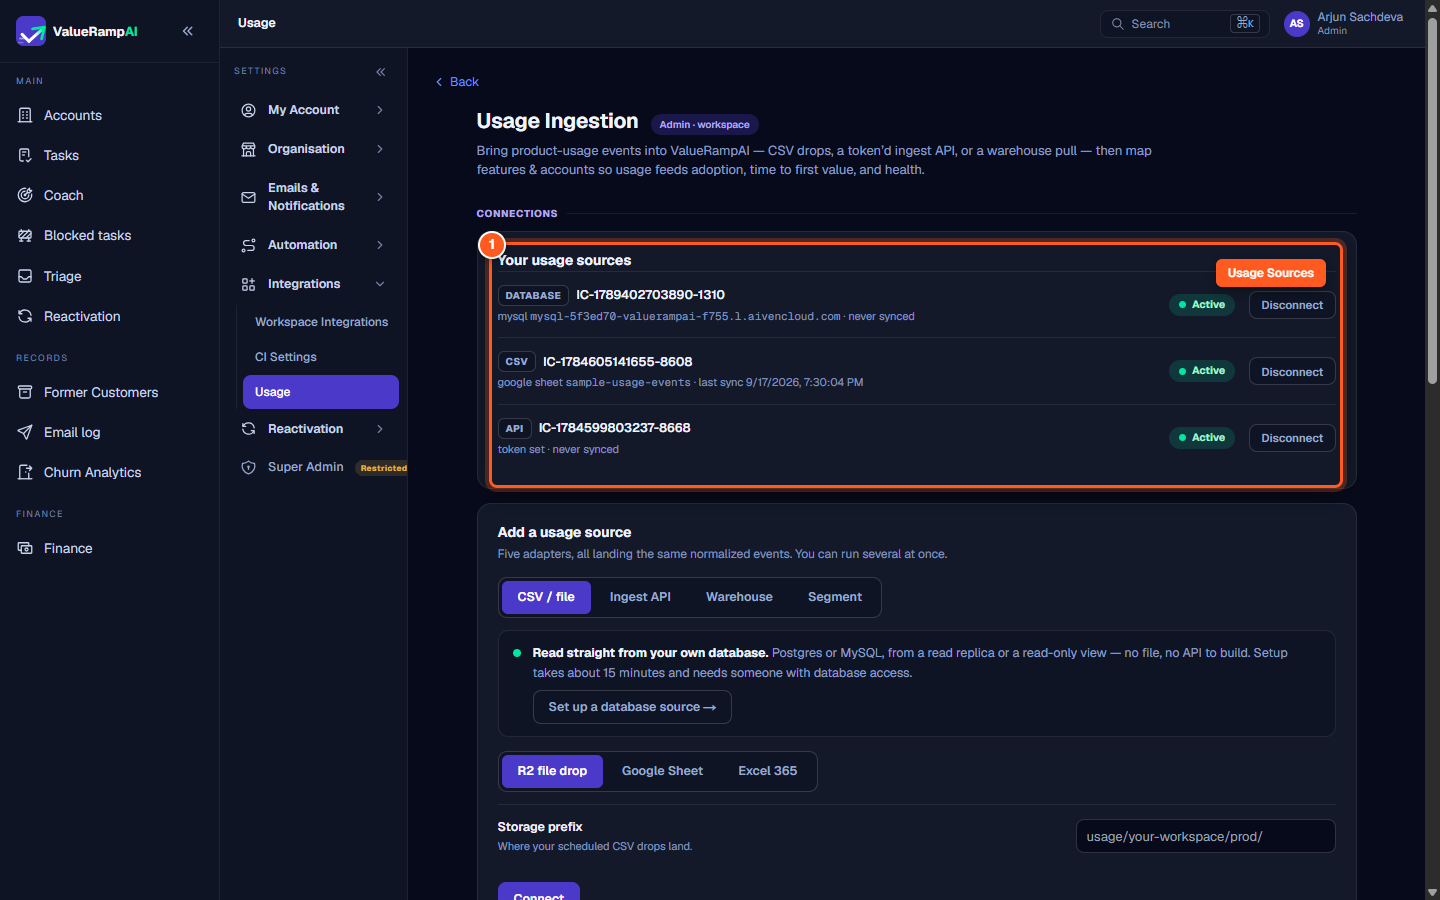Click the Email log paper-plane icon

point(25,432)
